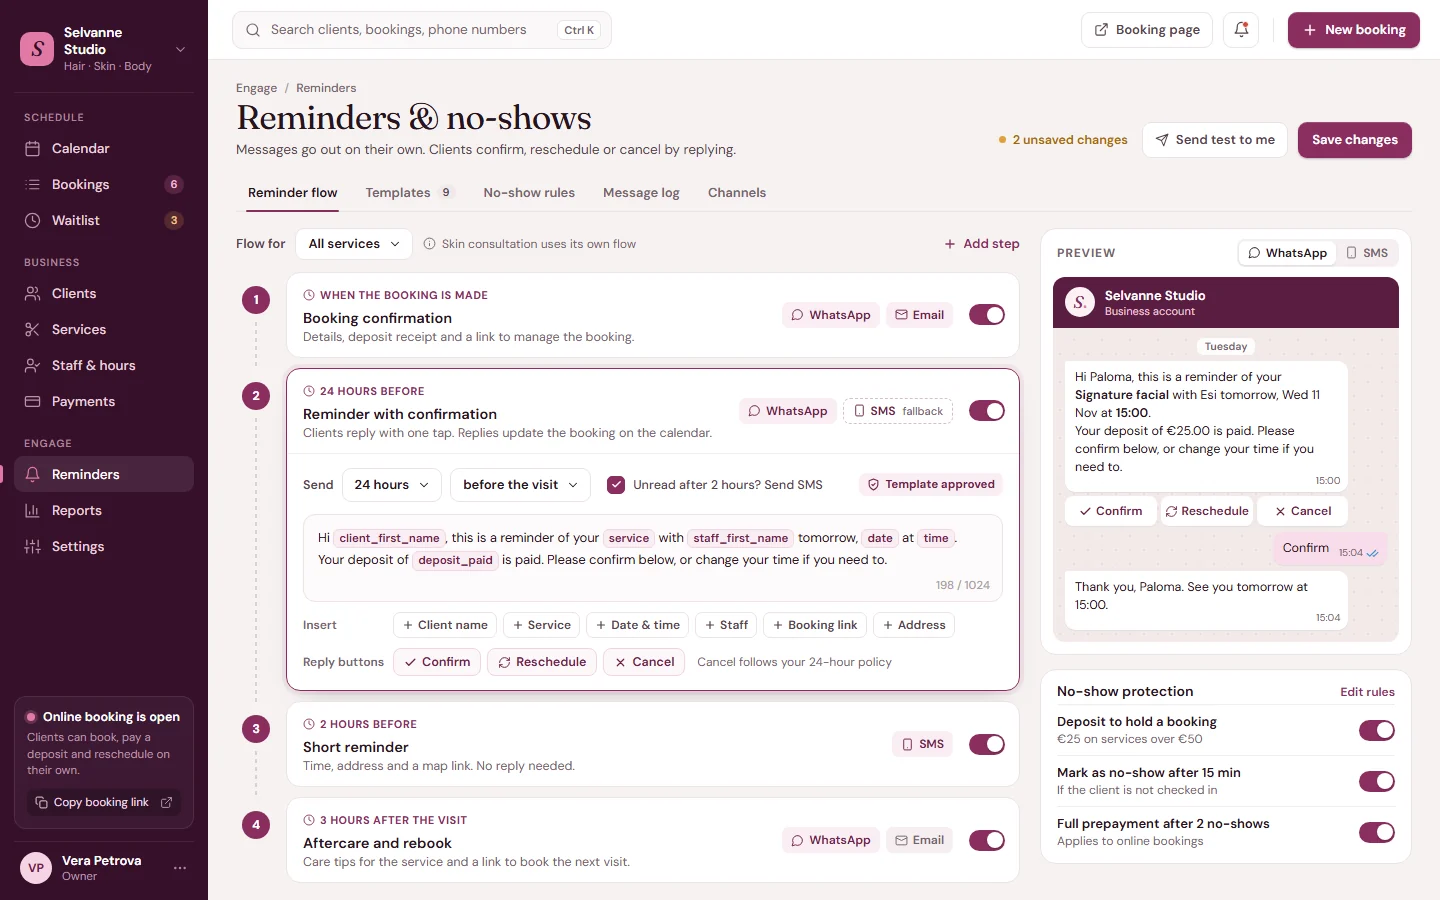Open the before the visit dropdown
The width and height of the screenshot is (1440, 900).
pyautogui.click(x=520, y=485)
